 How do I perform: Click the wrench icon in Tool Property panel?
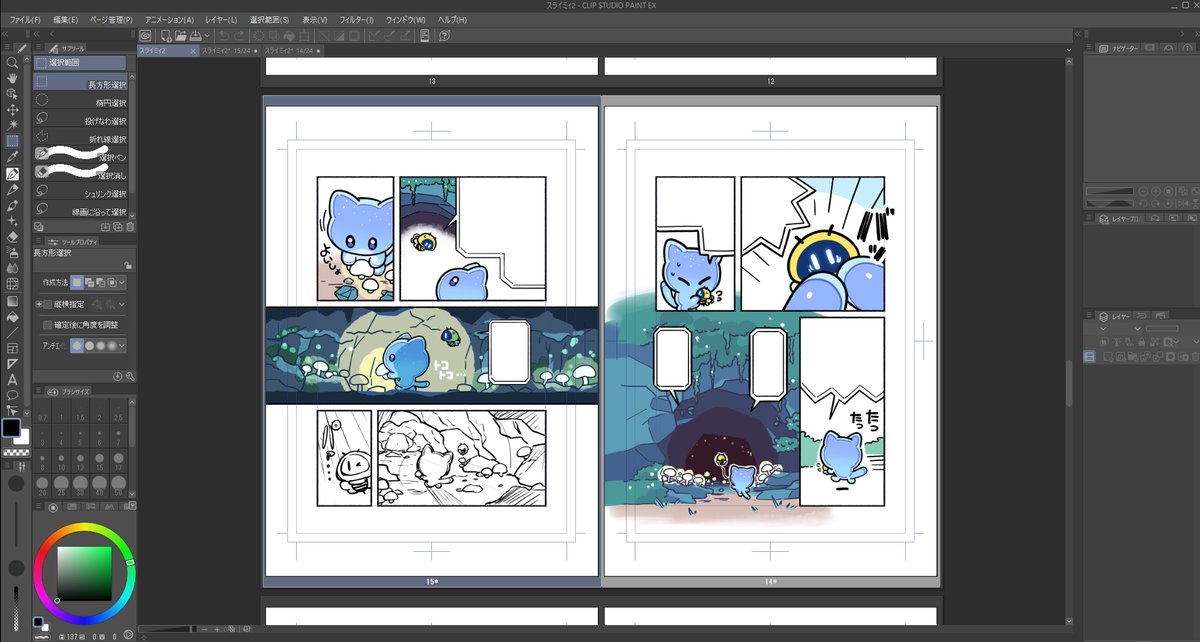tap(130, 377)
